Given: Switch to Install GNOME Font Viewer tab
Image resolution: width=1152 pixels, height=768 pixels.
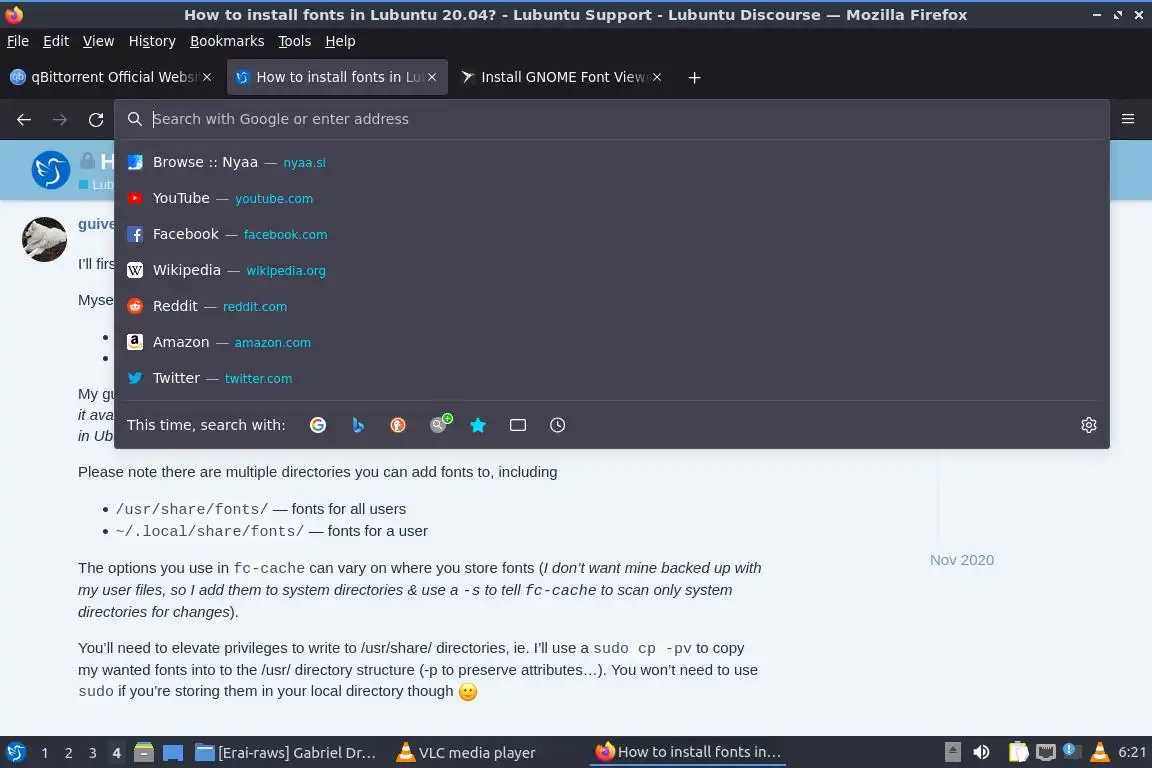Looking at the screenshot, I should (x=560, y=77).
